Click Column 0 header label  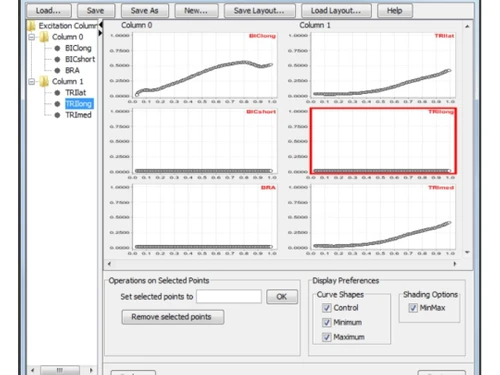(137, 25)
